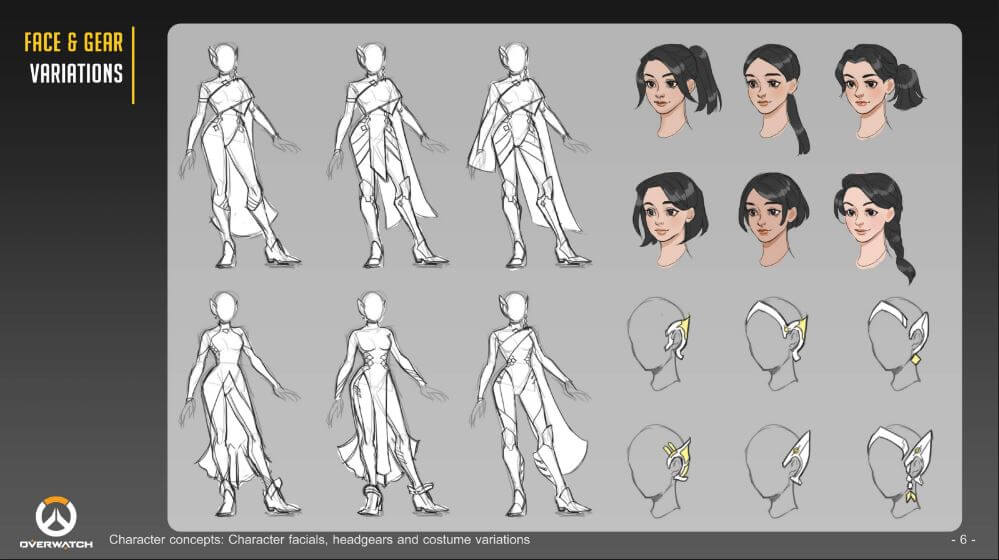This screenshot has height=560, width=999.
Task: Choose the costume with striped tabard panel and cape
Action: coord(389,156)
